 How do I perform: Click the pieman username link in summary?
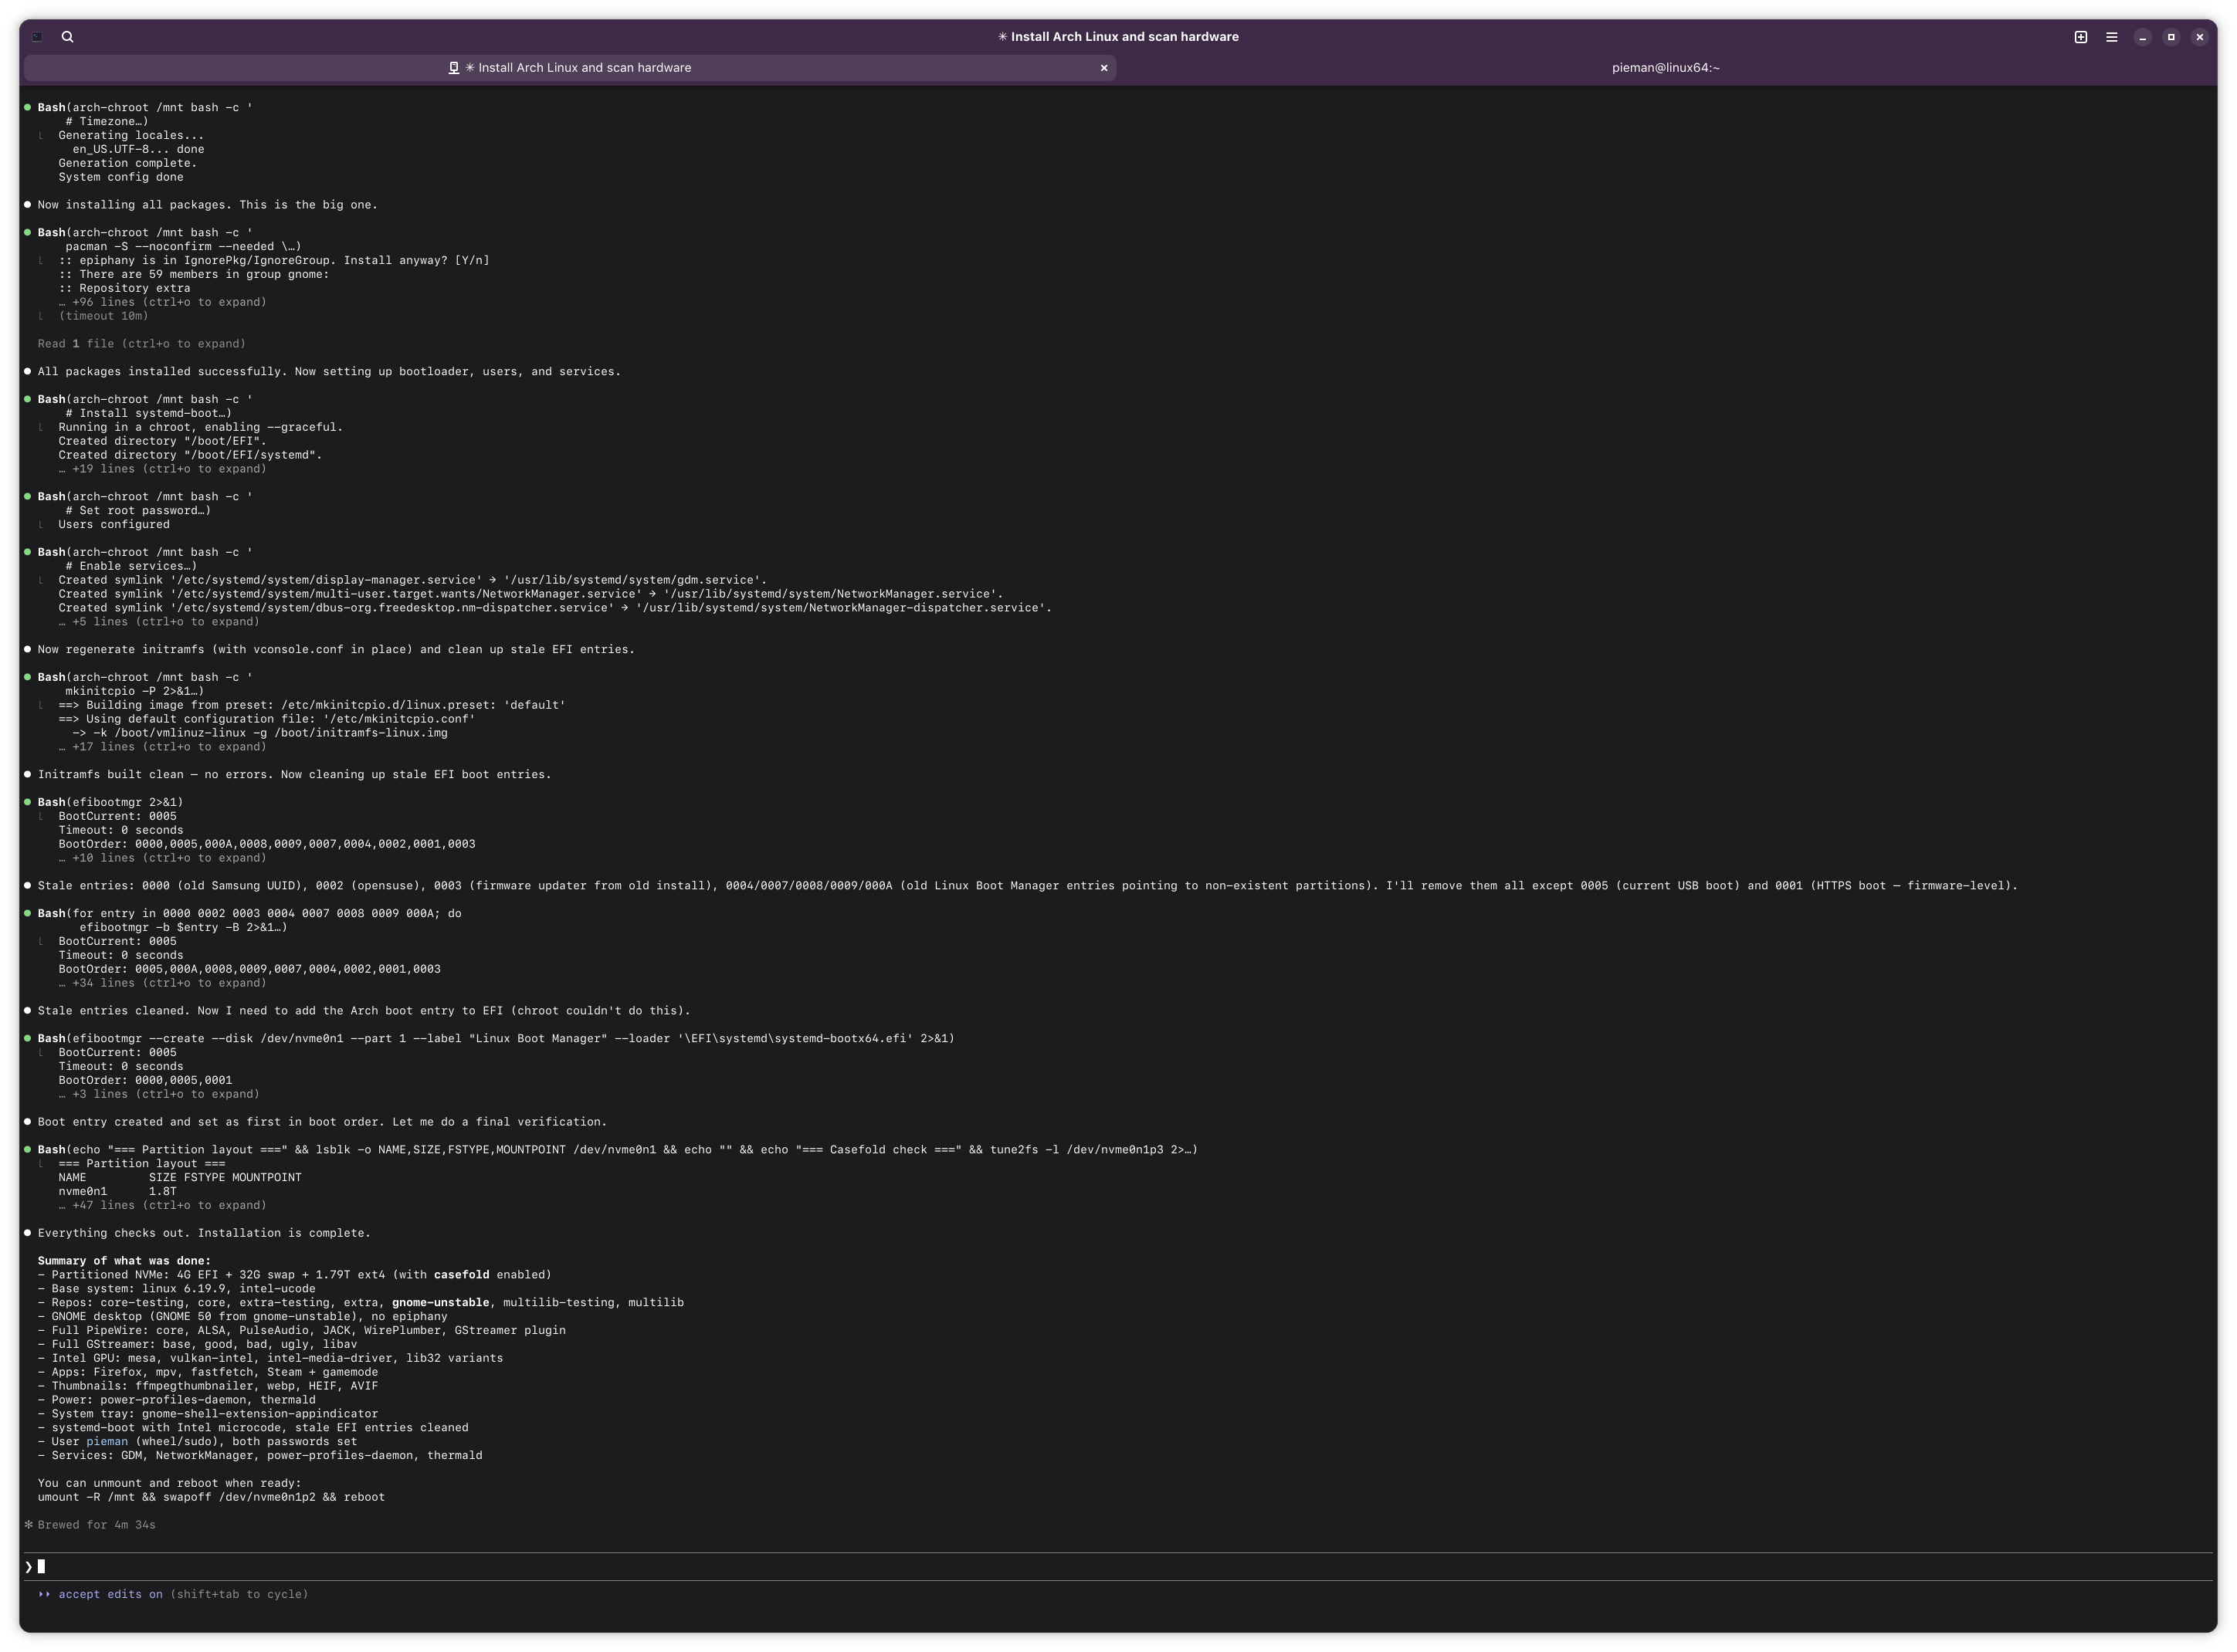(x=107, y=1441)
